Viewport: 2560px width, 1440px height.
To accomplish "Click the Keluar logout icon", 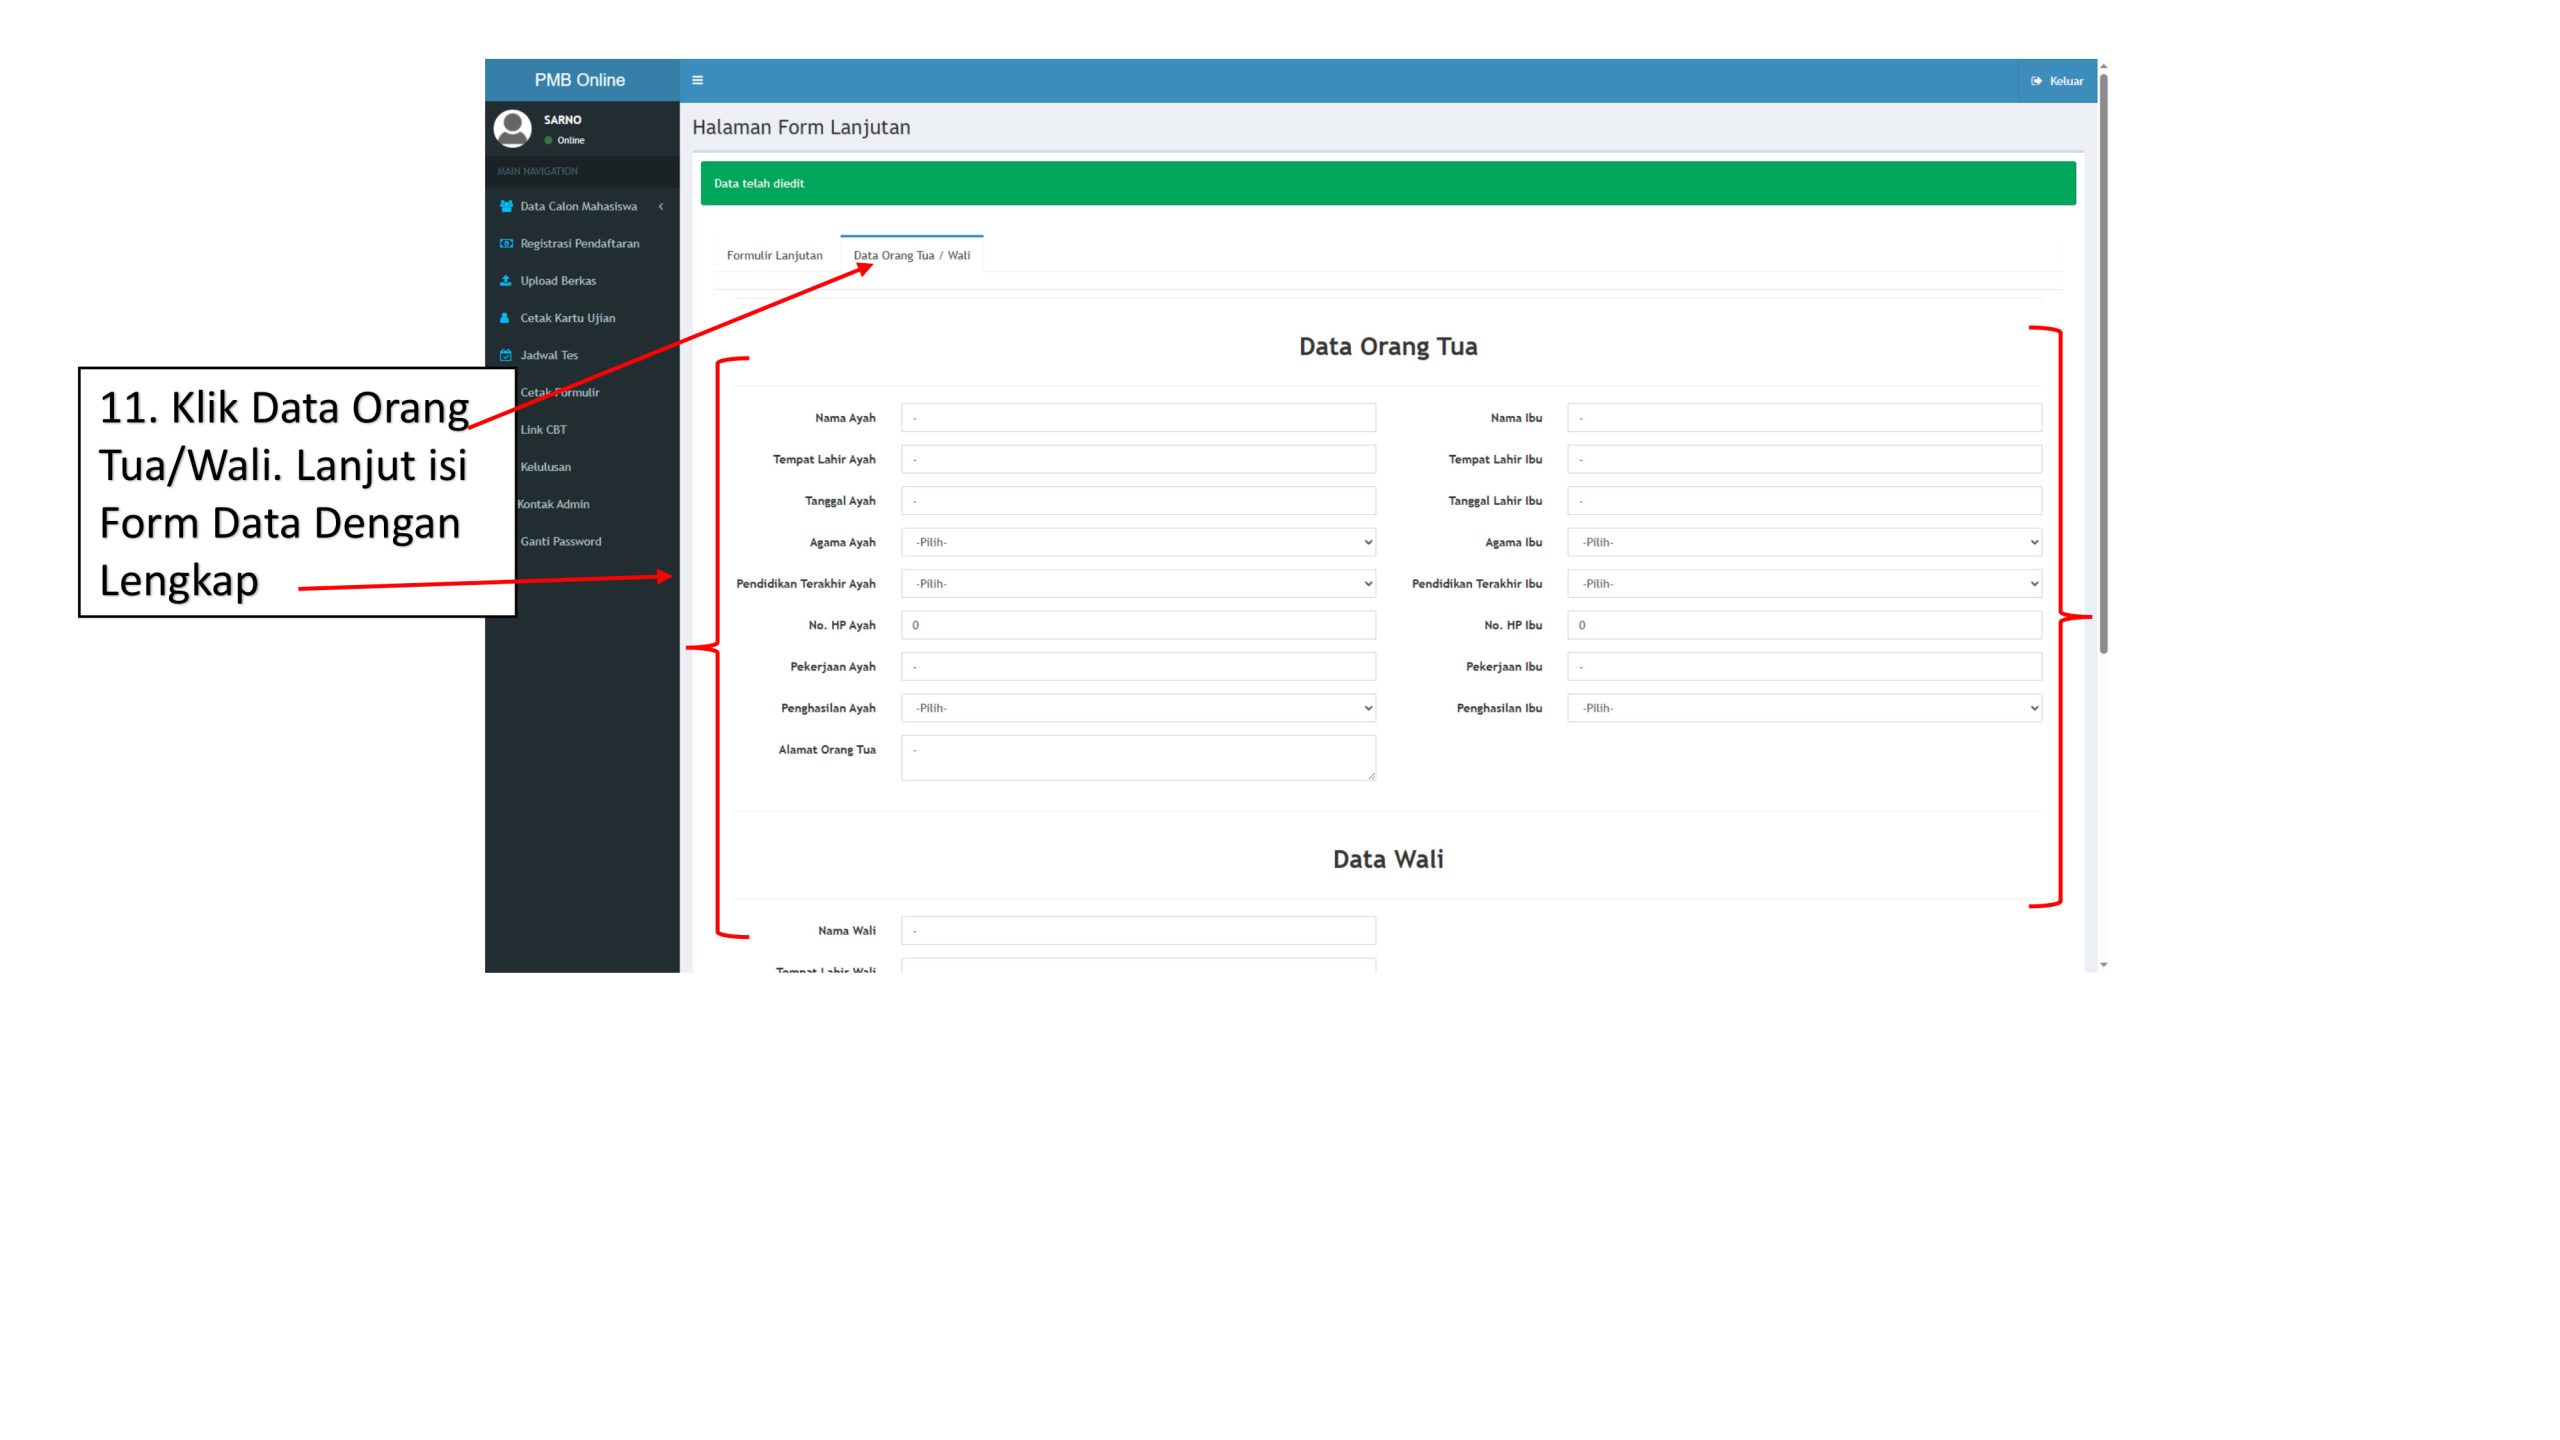I will click(2036, 81).
